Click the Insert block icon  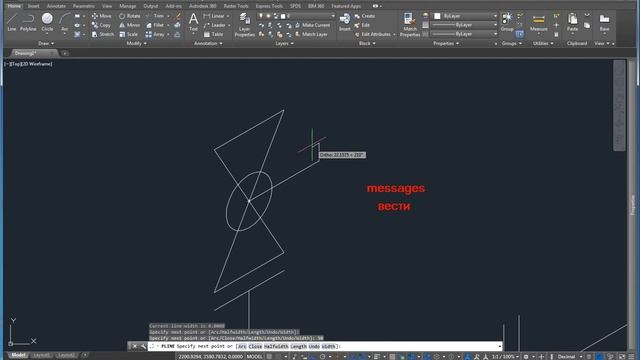(345, 22)
